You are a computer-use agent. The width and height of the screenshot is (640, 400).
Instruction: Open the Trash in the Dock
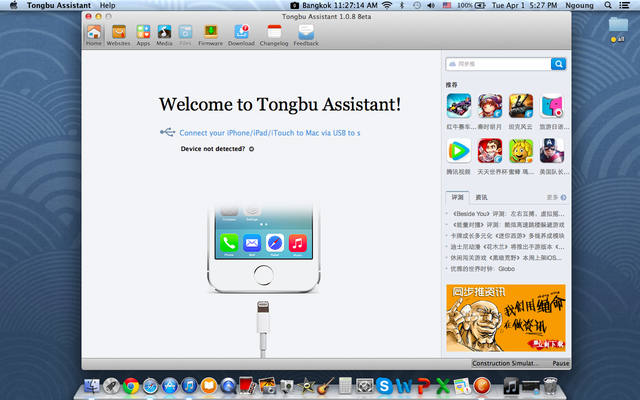[x=550, y=386]
